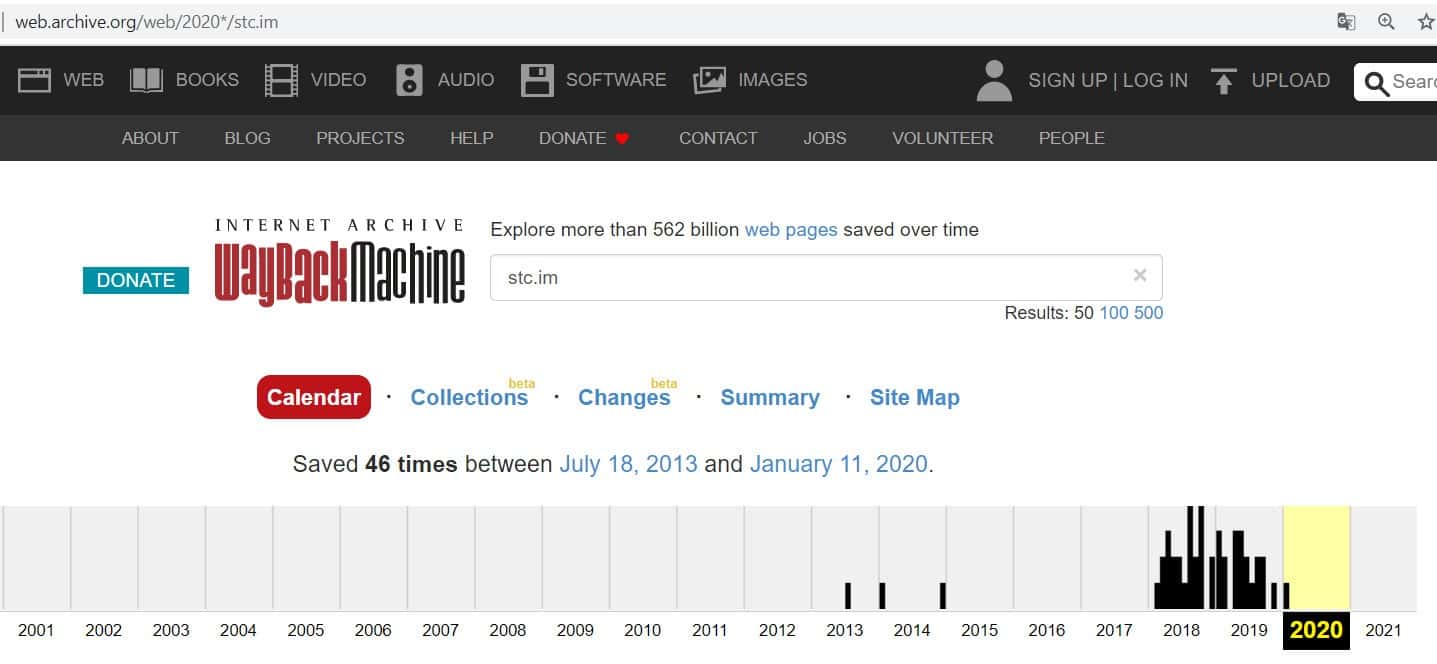The width and height of the screenshot is (1437, 664).
Task: Click the DONATE navigation link
Action: point(572,138)
